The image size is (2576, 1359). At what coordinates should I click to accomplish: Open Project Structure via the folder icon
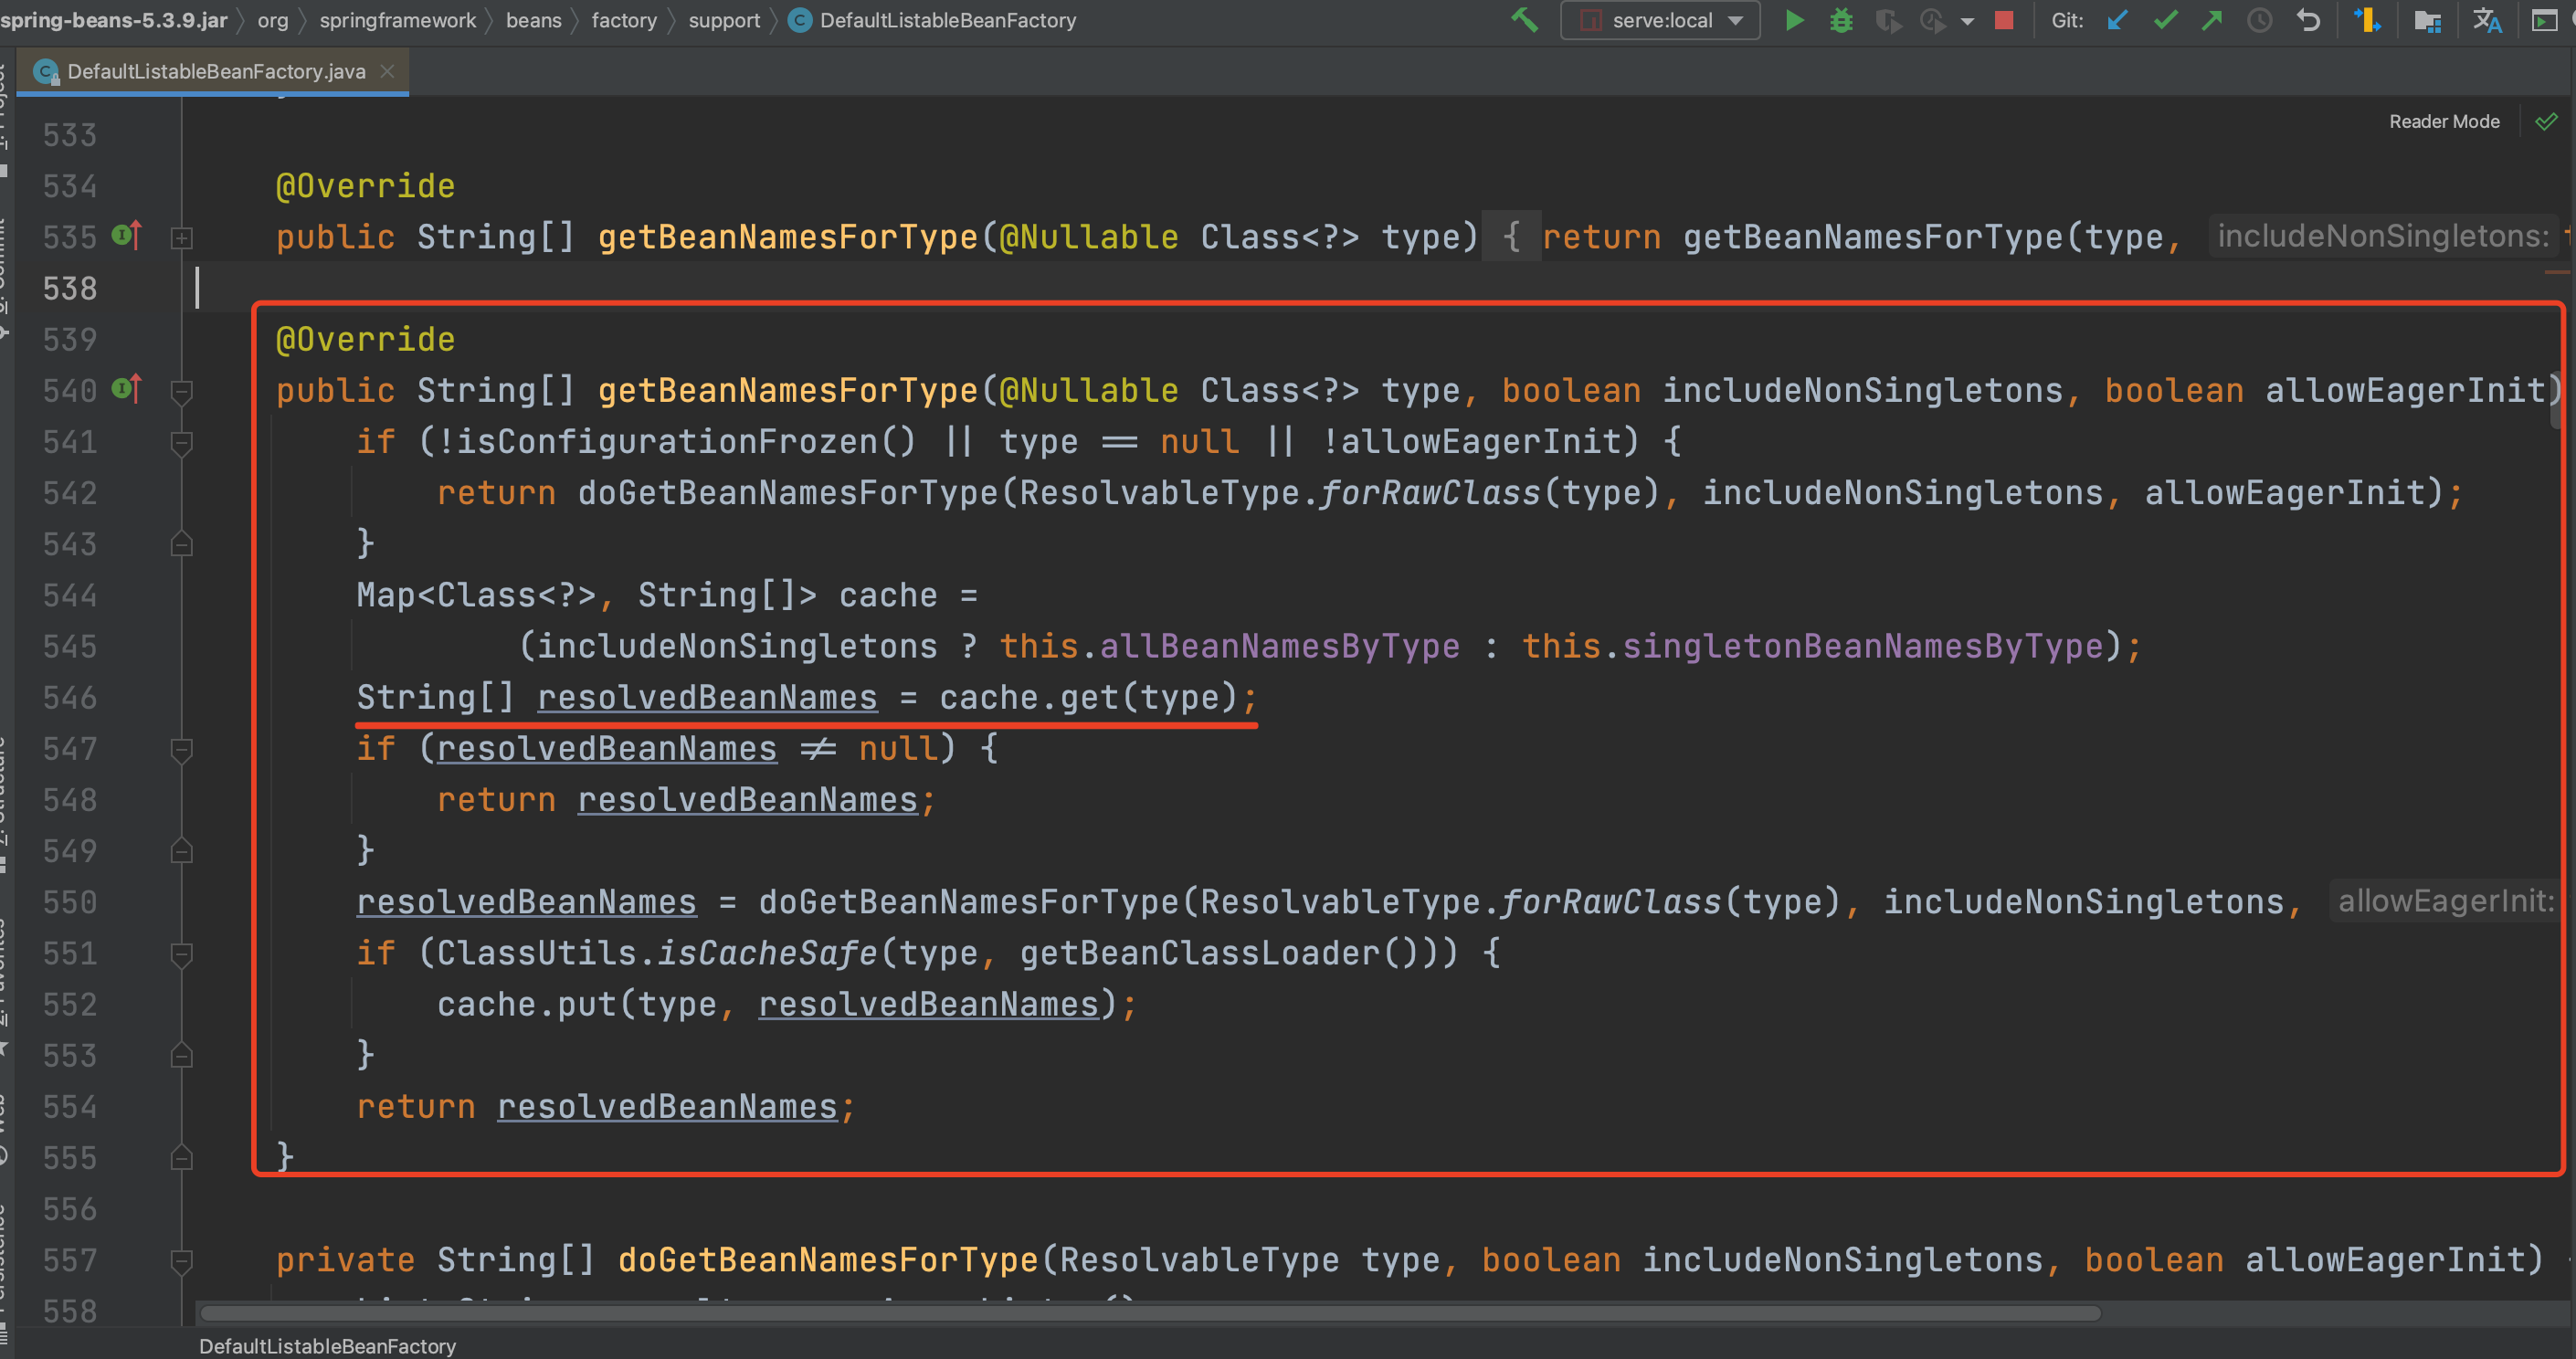[x=2428, y=20]
